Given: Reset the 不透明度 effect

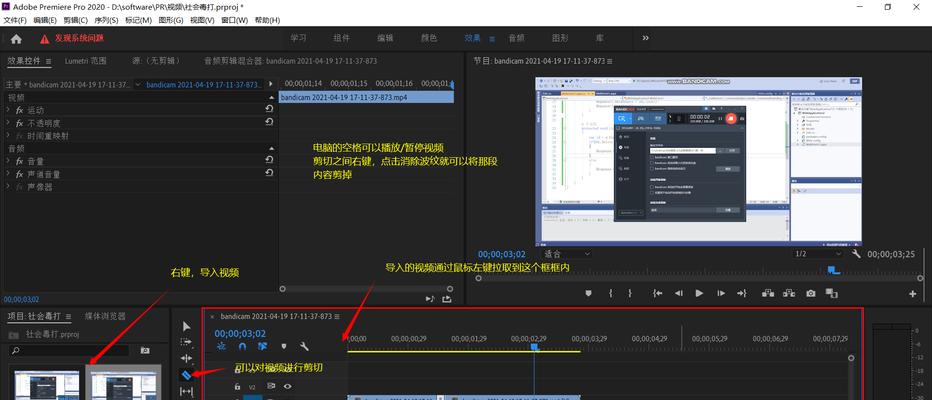Looking at the screenshot, I should 269,122.
